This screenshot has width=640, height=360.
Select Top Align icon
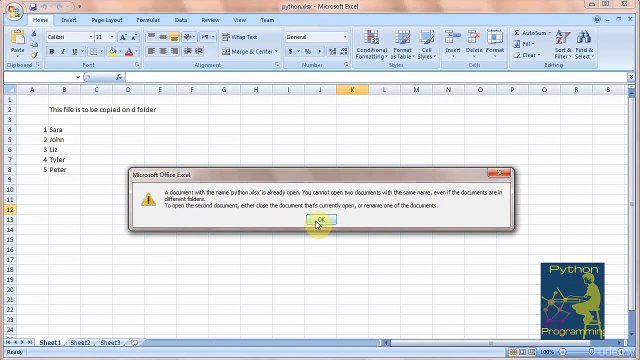point(151,37)
